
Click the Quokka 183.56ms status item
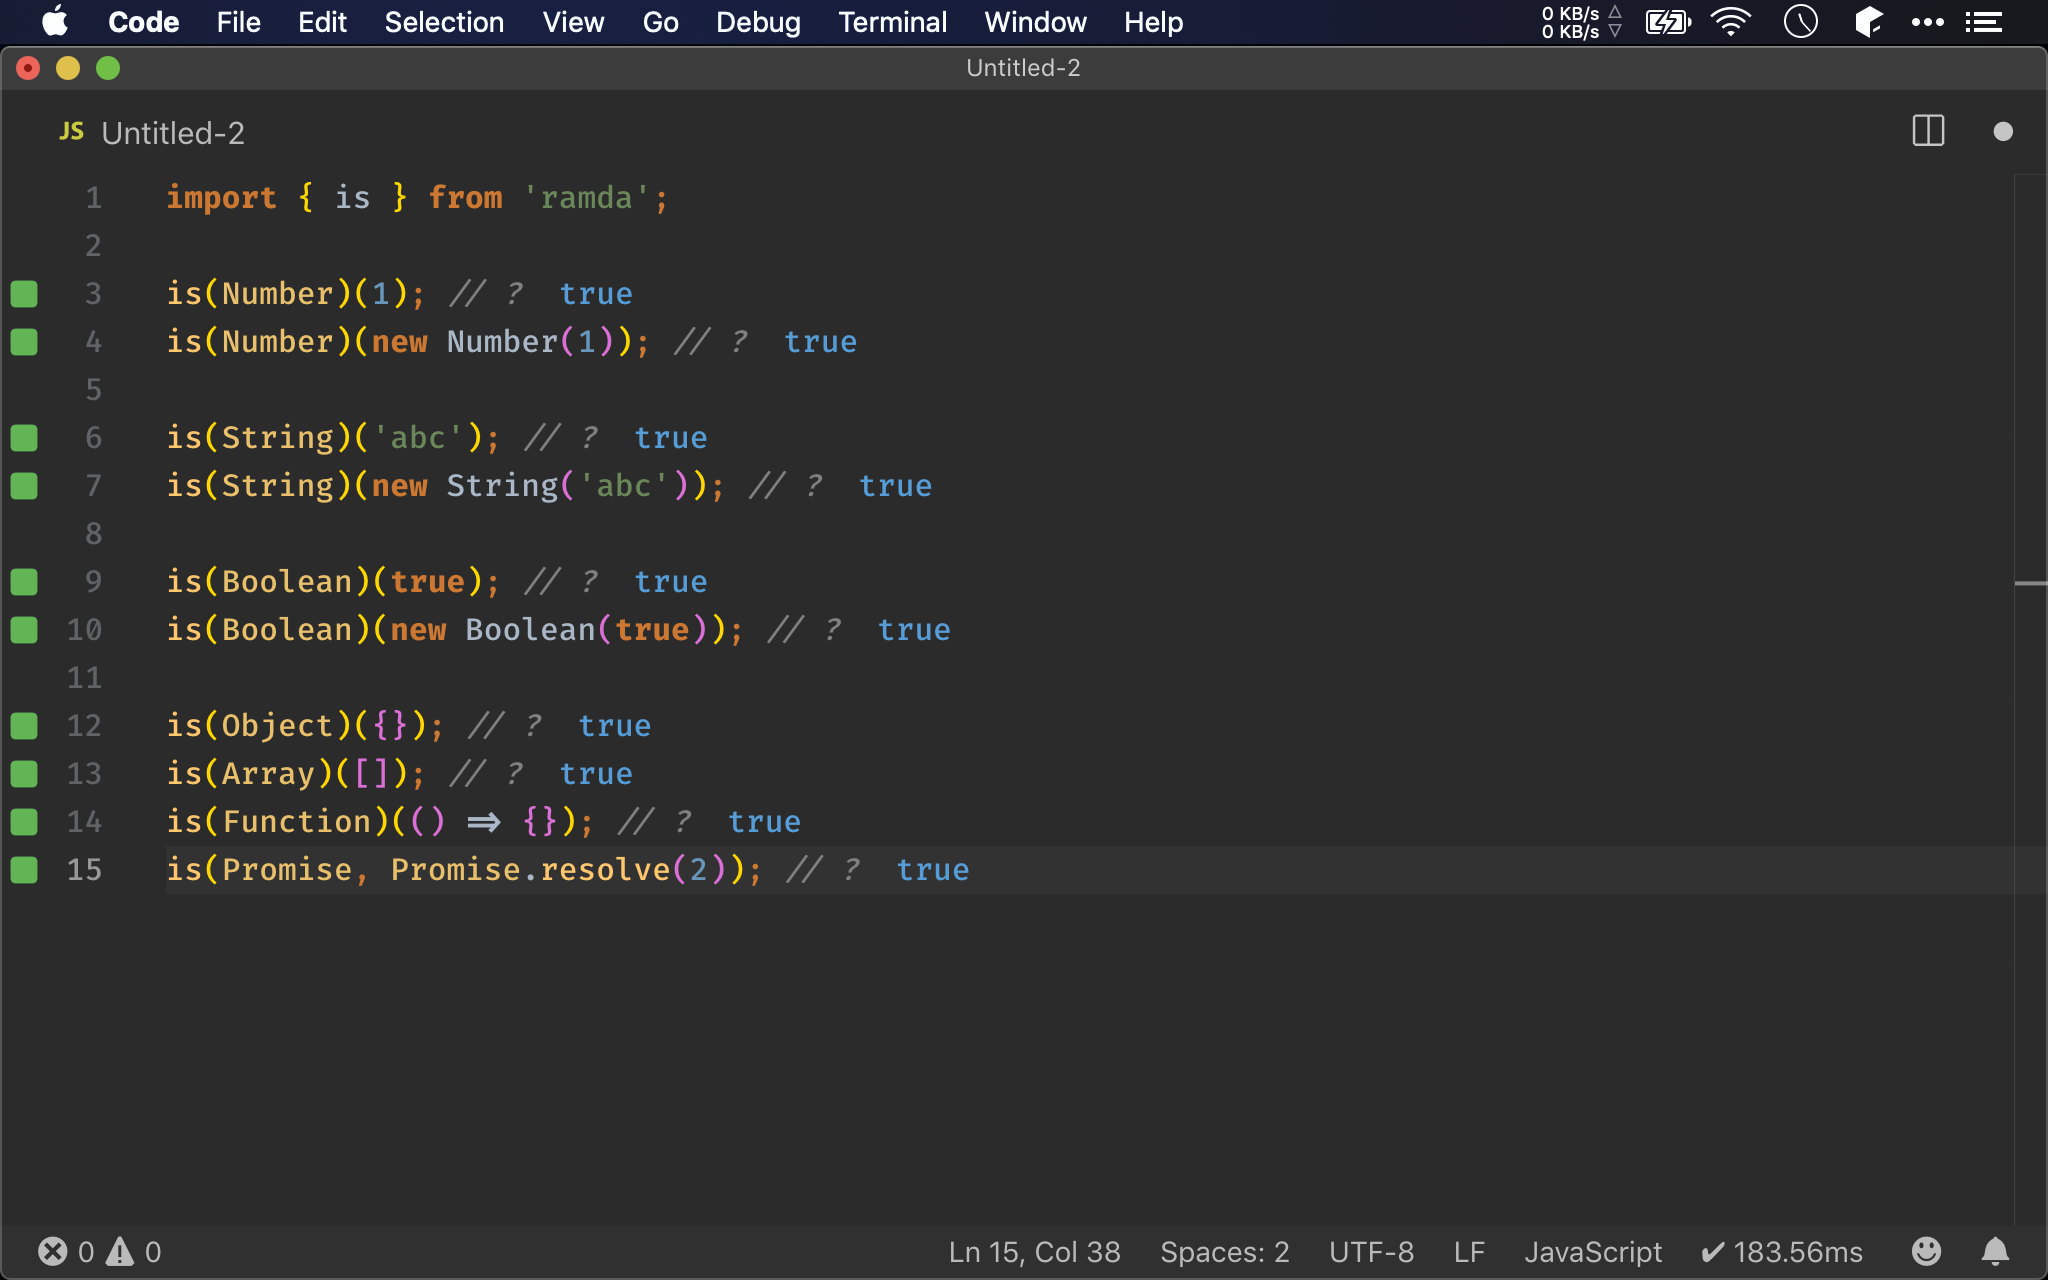[x=1782, y=1252]
